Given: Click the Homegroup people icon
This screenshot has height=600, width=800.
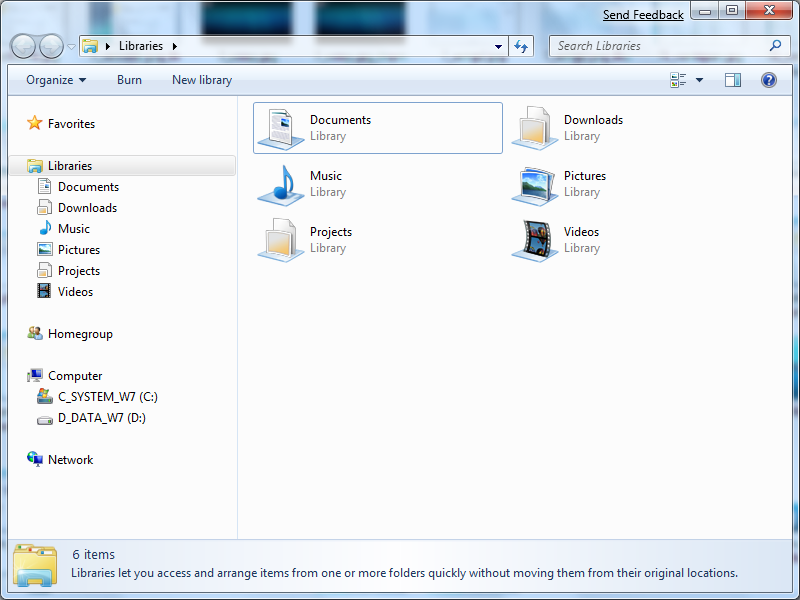Looking at the screenshot, I should pyautogui.click(x=35, y=333).
